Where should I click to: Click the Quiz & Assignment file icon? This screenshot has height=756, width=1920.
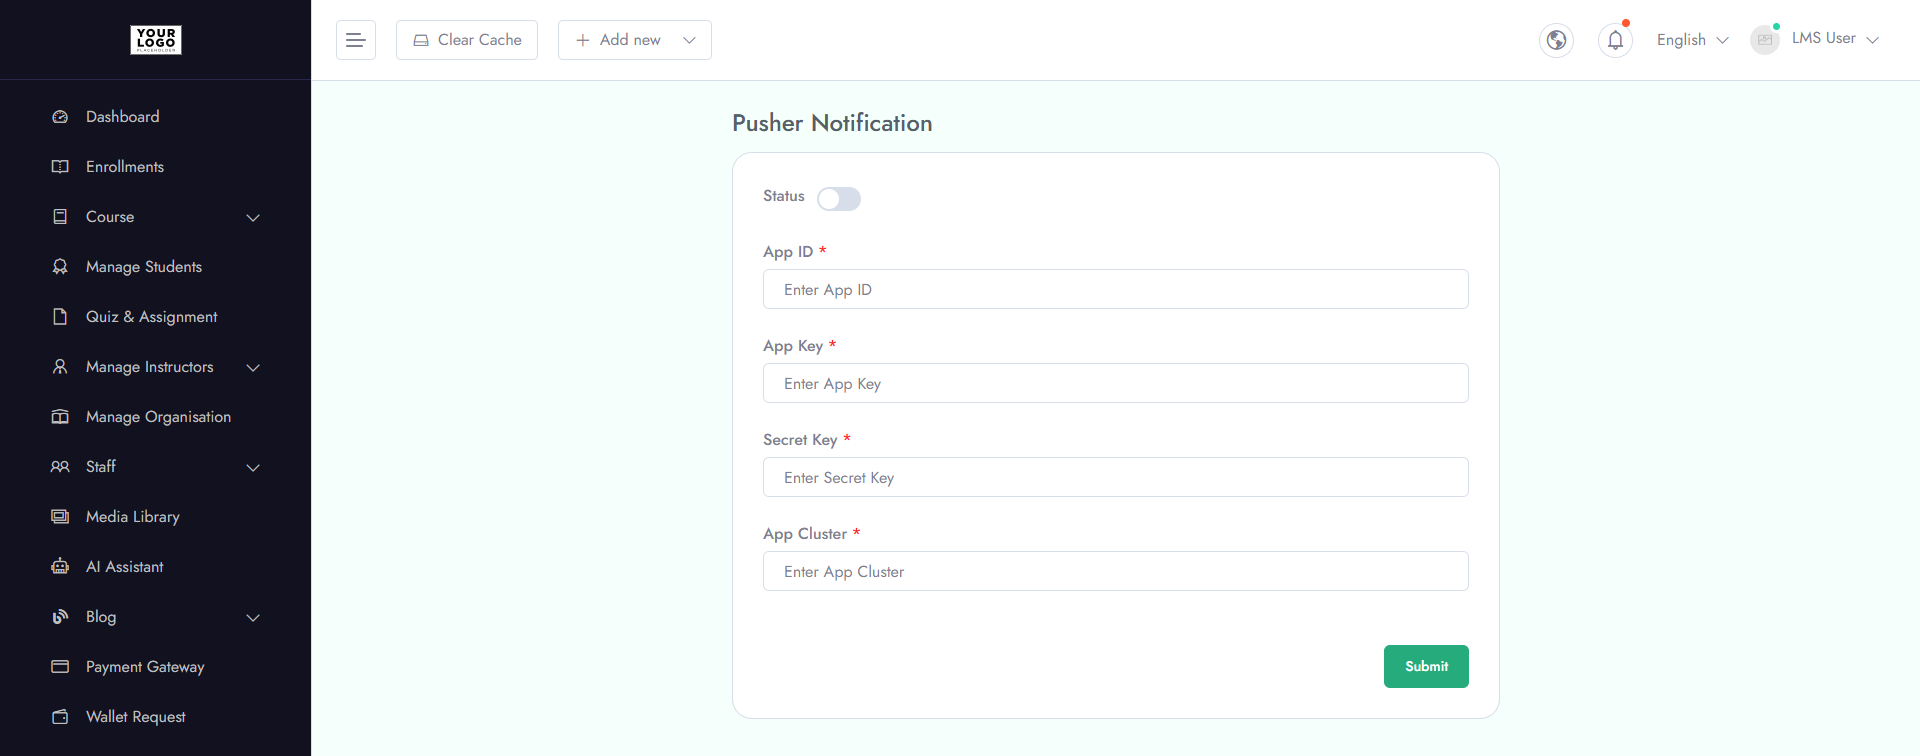coord(60,317)
